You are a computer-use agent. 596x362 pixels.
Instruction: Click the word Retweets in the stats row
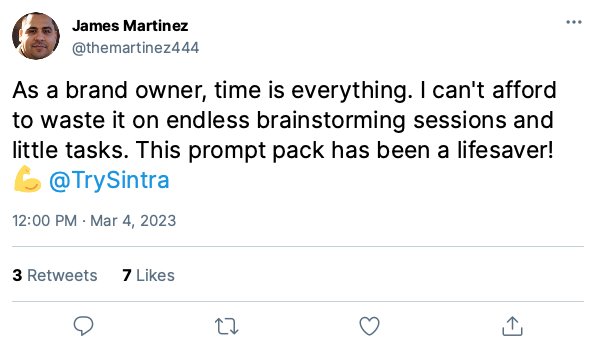pos(62,275)
